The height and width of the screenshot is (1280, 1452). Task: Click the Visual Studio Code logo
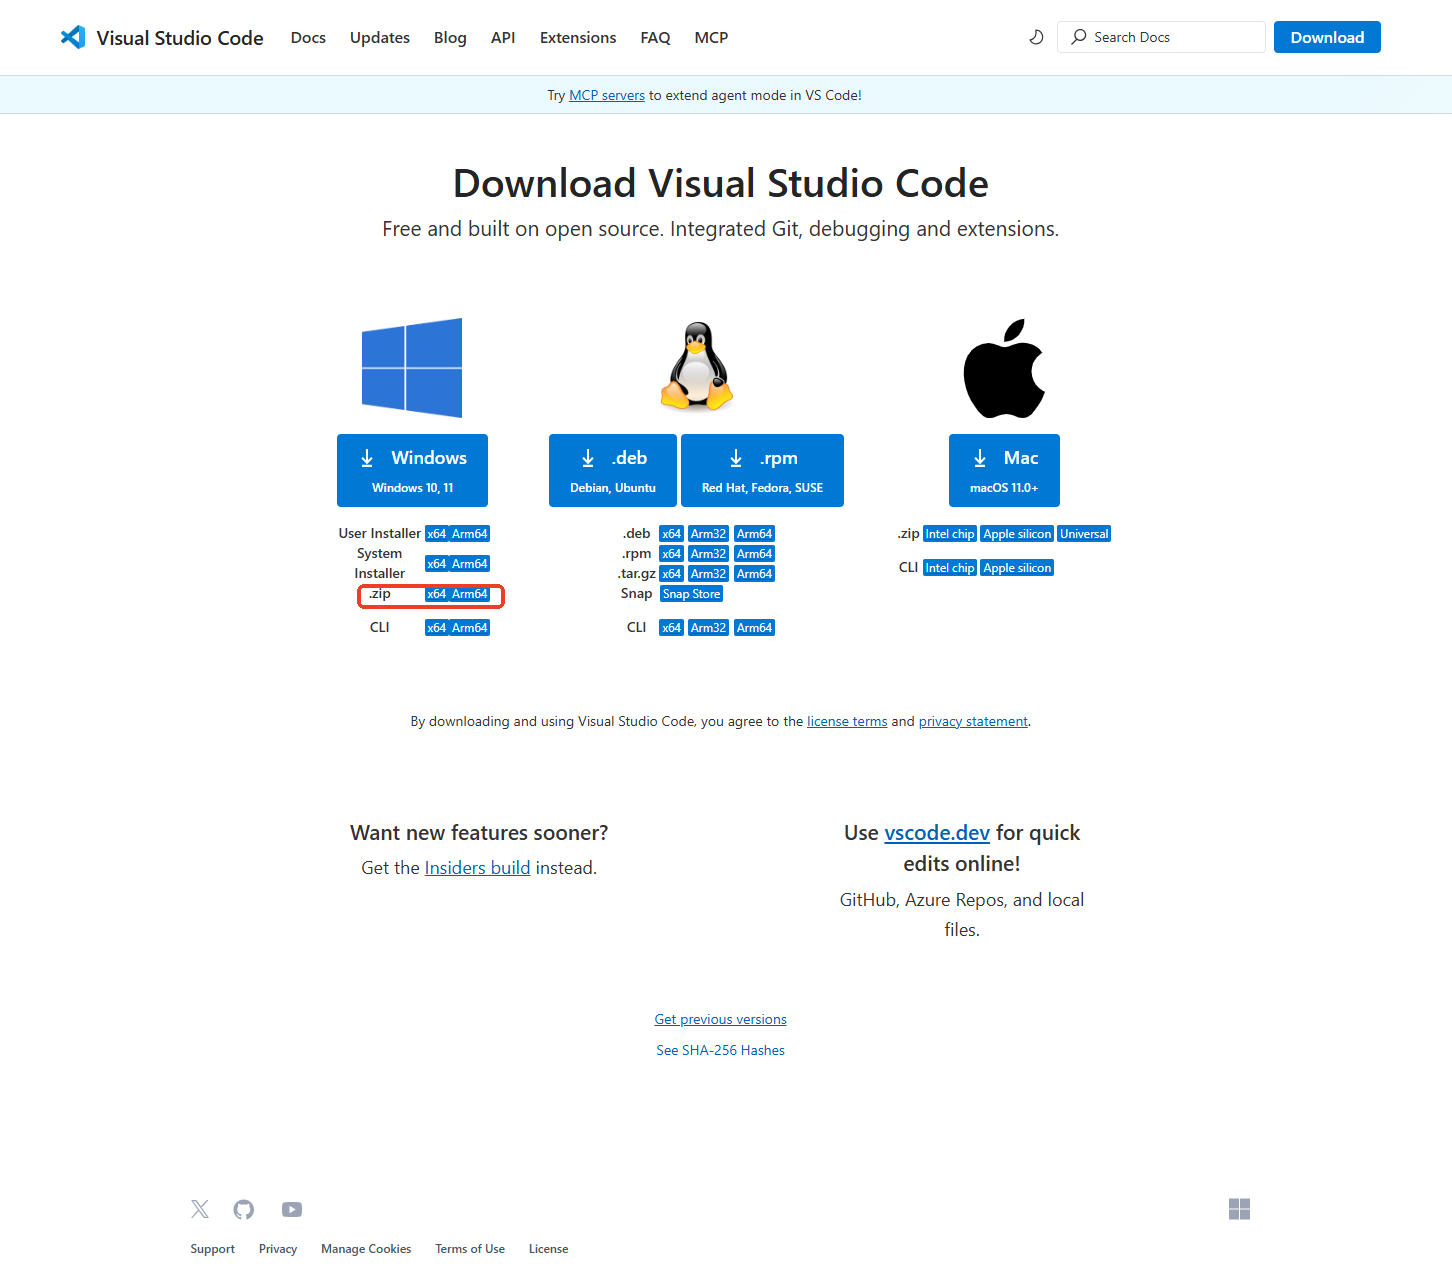[74, 37]
